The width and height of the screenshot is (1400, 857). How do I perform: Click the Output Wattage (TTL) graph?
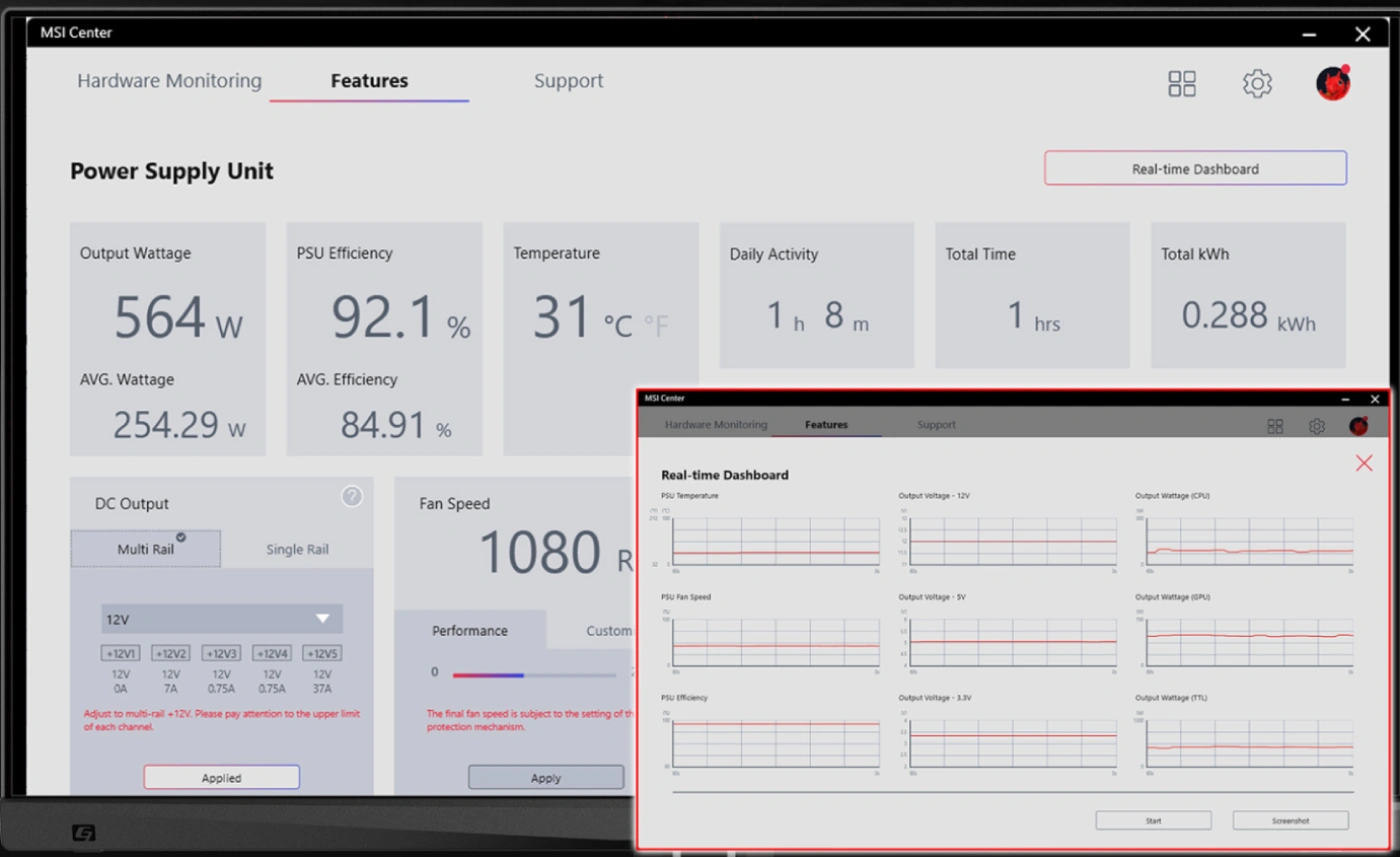[1250, 743]
